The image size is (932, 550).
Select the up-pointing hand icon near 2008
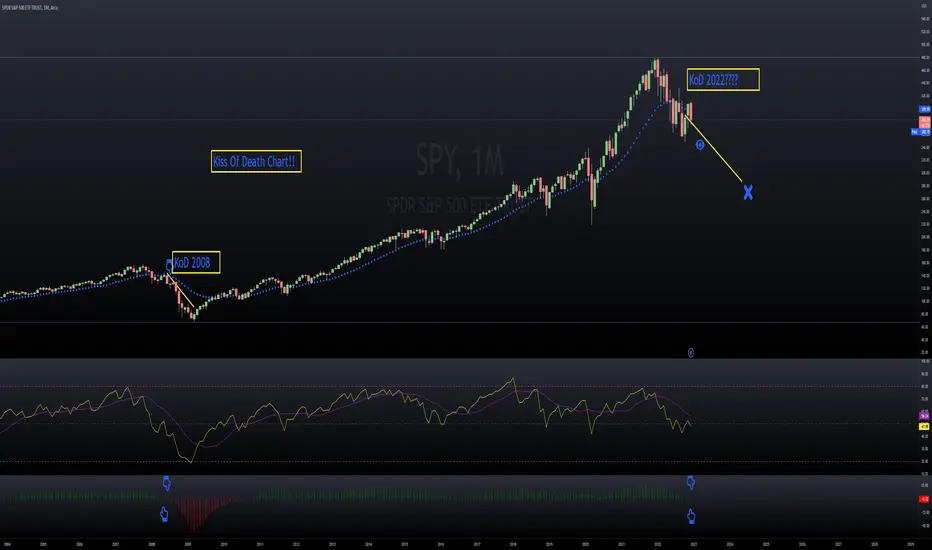[164, 514]
